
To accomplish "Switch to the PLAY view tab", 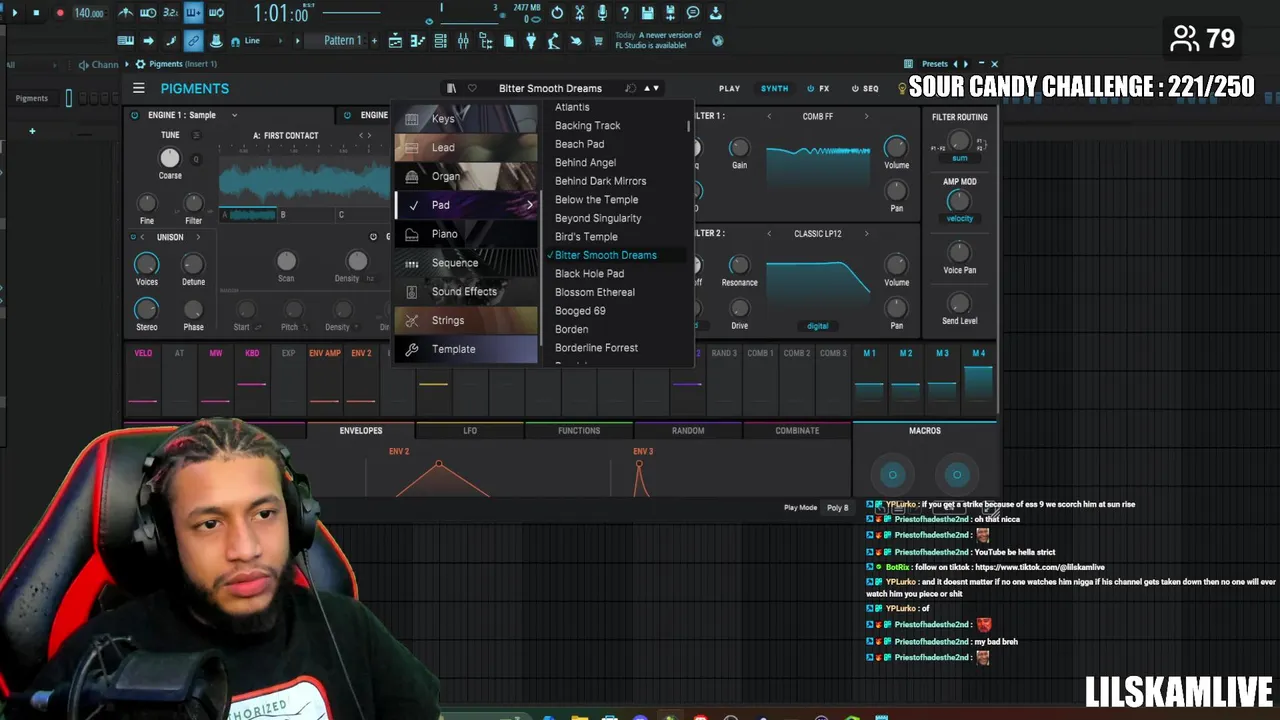I will (730, 88).
